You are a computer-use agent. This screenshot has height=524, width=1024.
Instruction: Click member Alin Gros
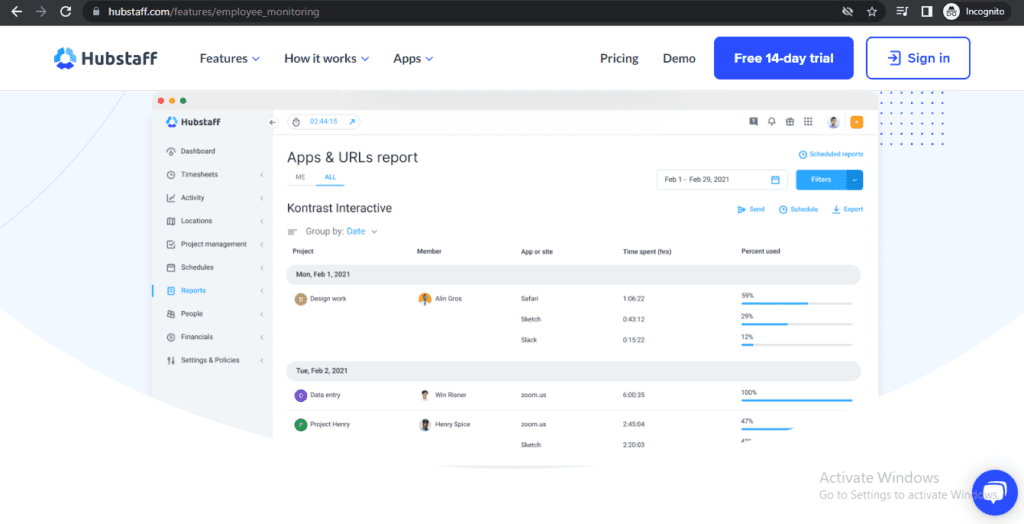(x=440, y=299)
